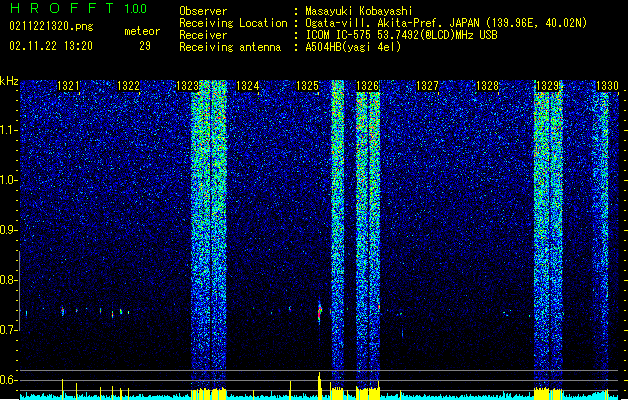Click the 1323 time marker
629x400 pixels.
[x=188, y=85]
